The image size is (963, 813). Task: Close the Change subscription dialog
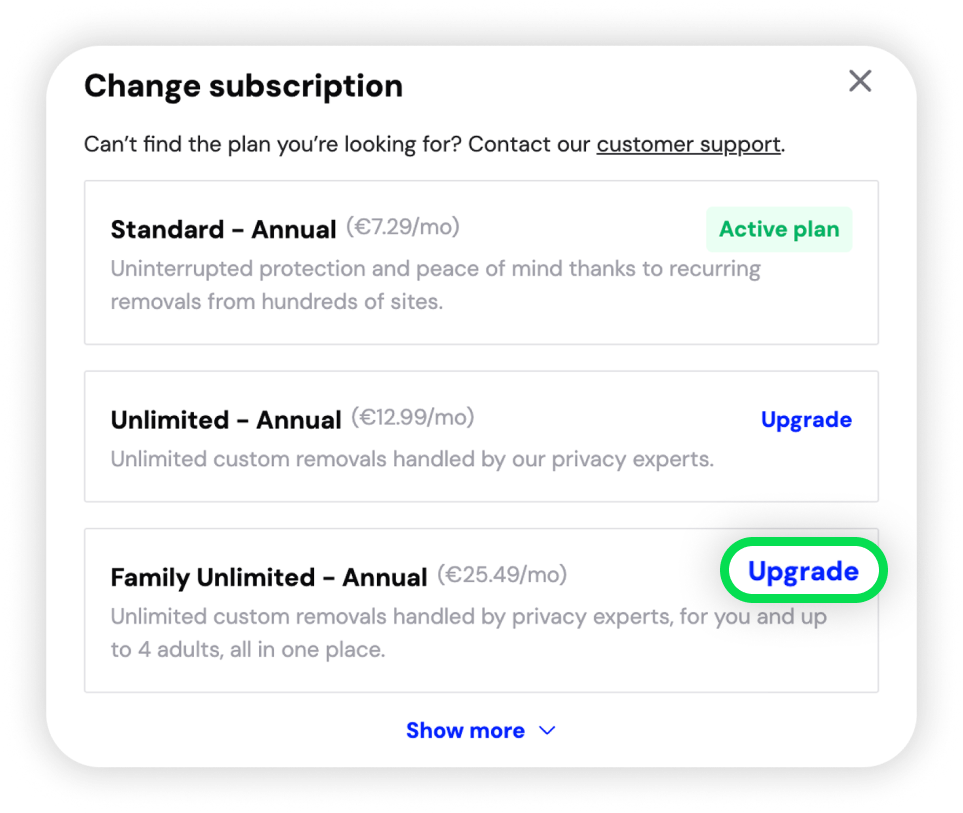[x=859, y=82]
